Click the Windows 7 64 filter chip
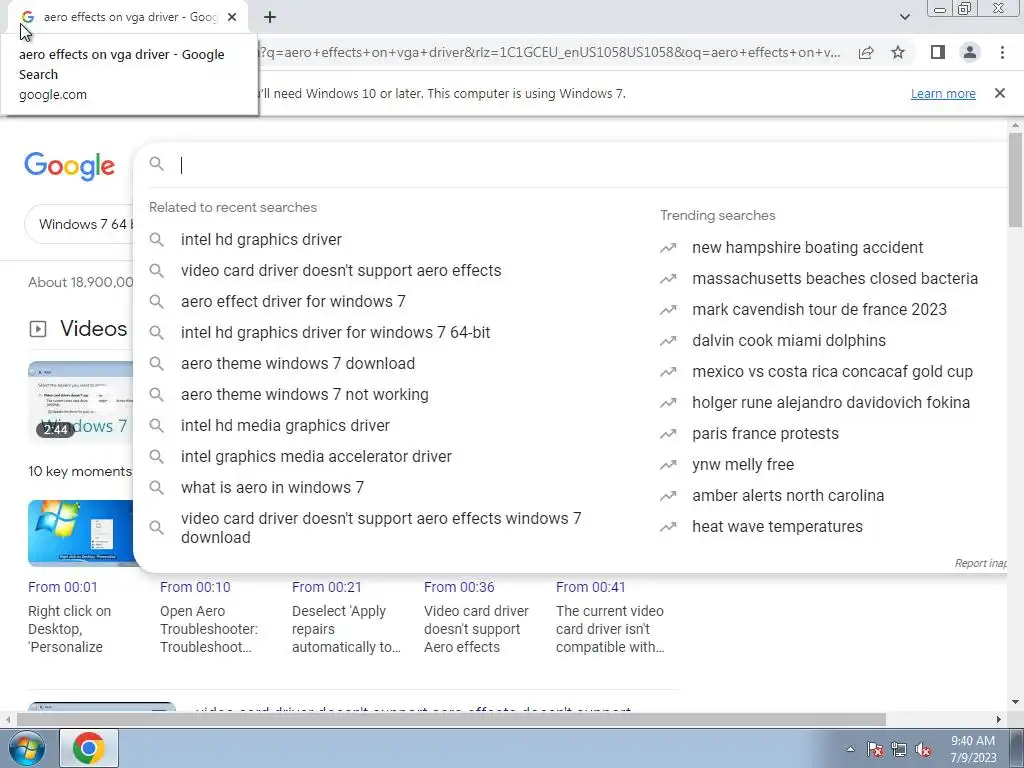 pos(81,224)
